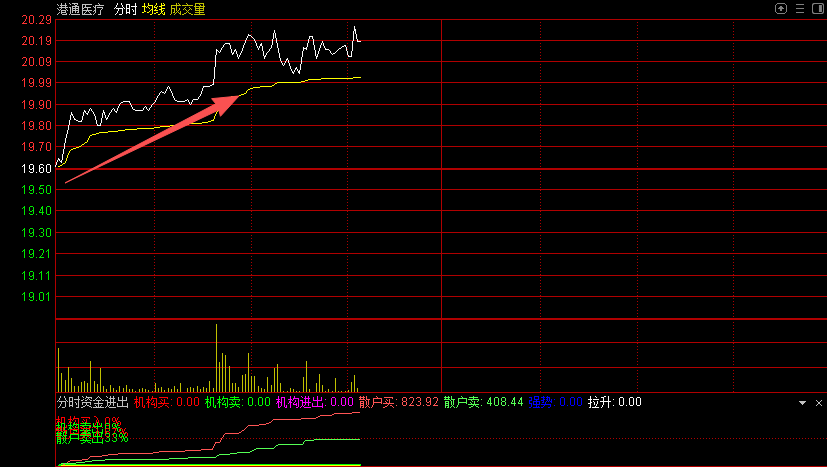Click the upload arrow icon at top right
This screenshot has height=467, width=827.
781,8
